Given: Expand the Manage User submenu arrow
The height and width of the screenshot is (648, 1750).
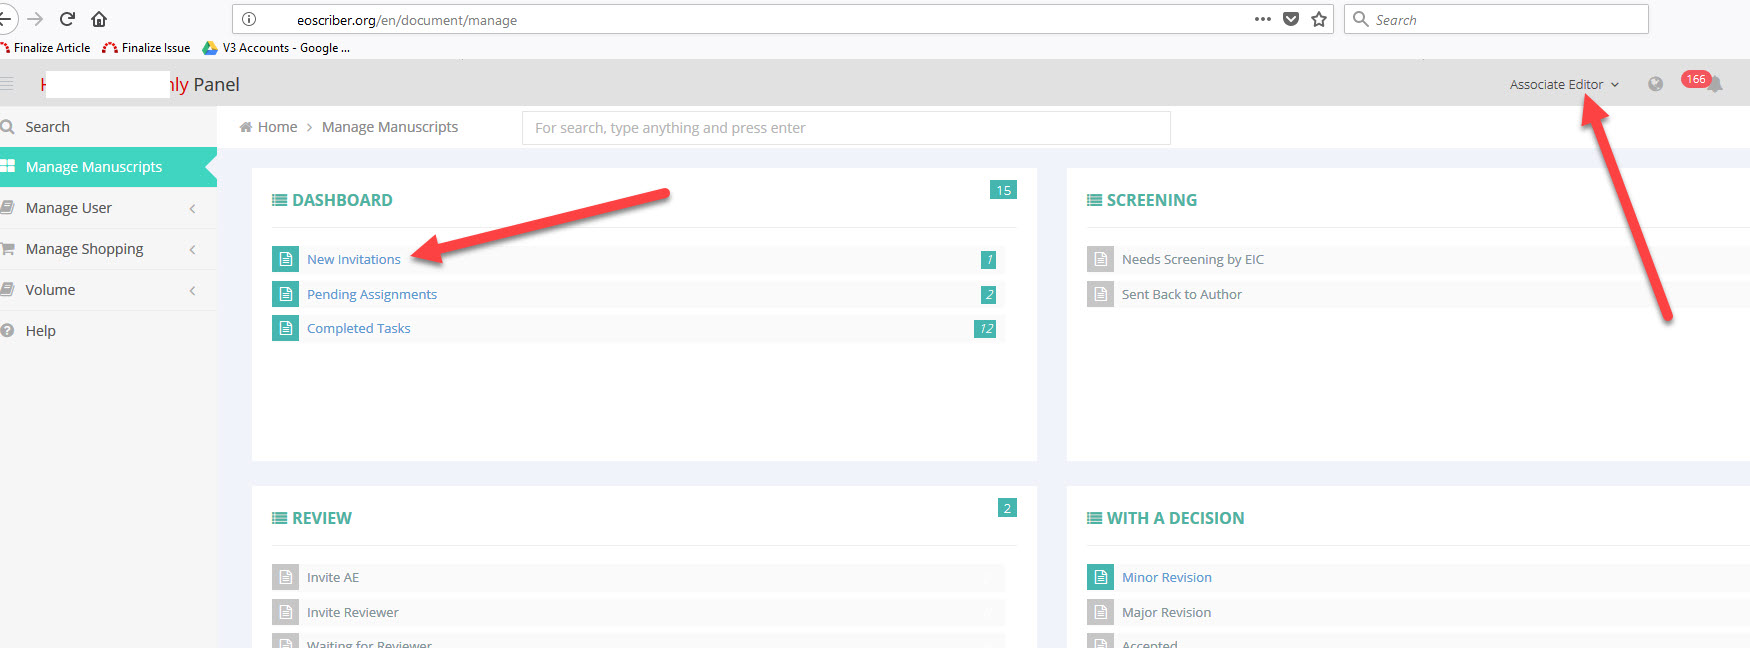Looking at the screenshot, I should click(x=192, y=208).
